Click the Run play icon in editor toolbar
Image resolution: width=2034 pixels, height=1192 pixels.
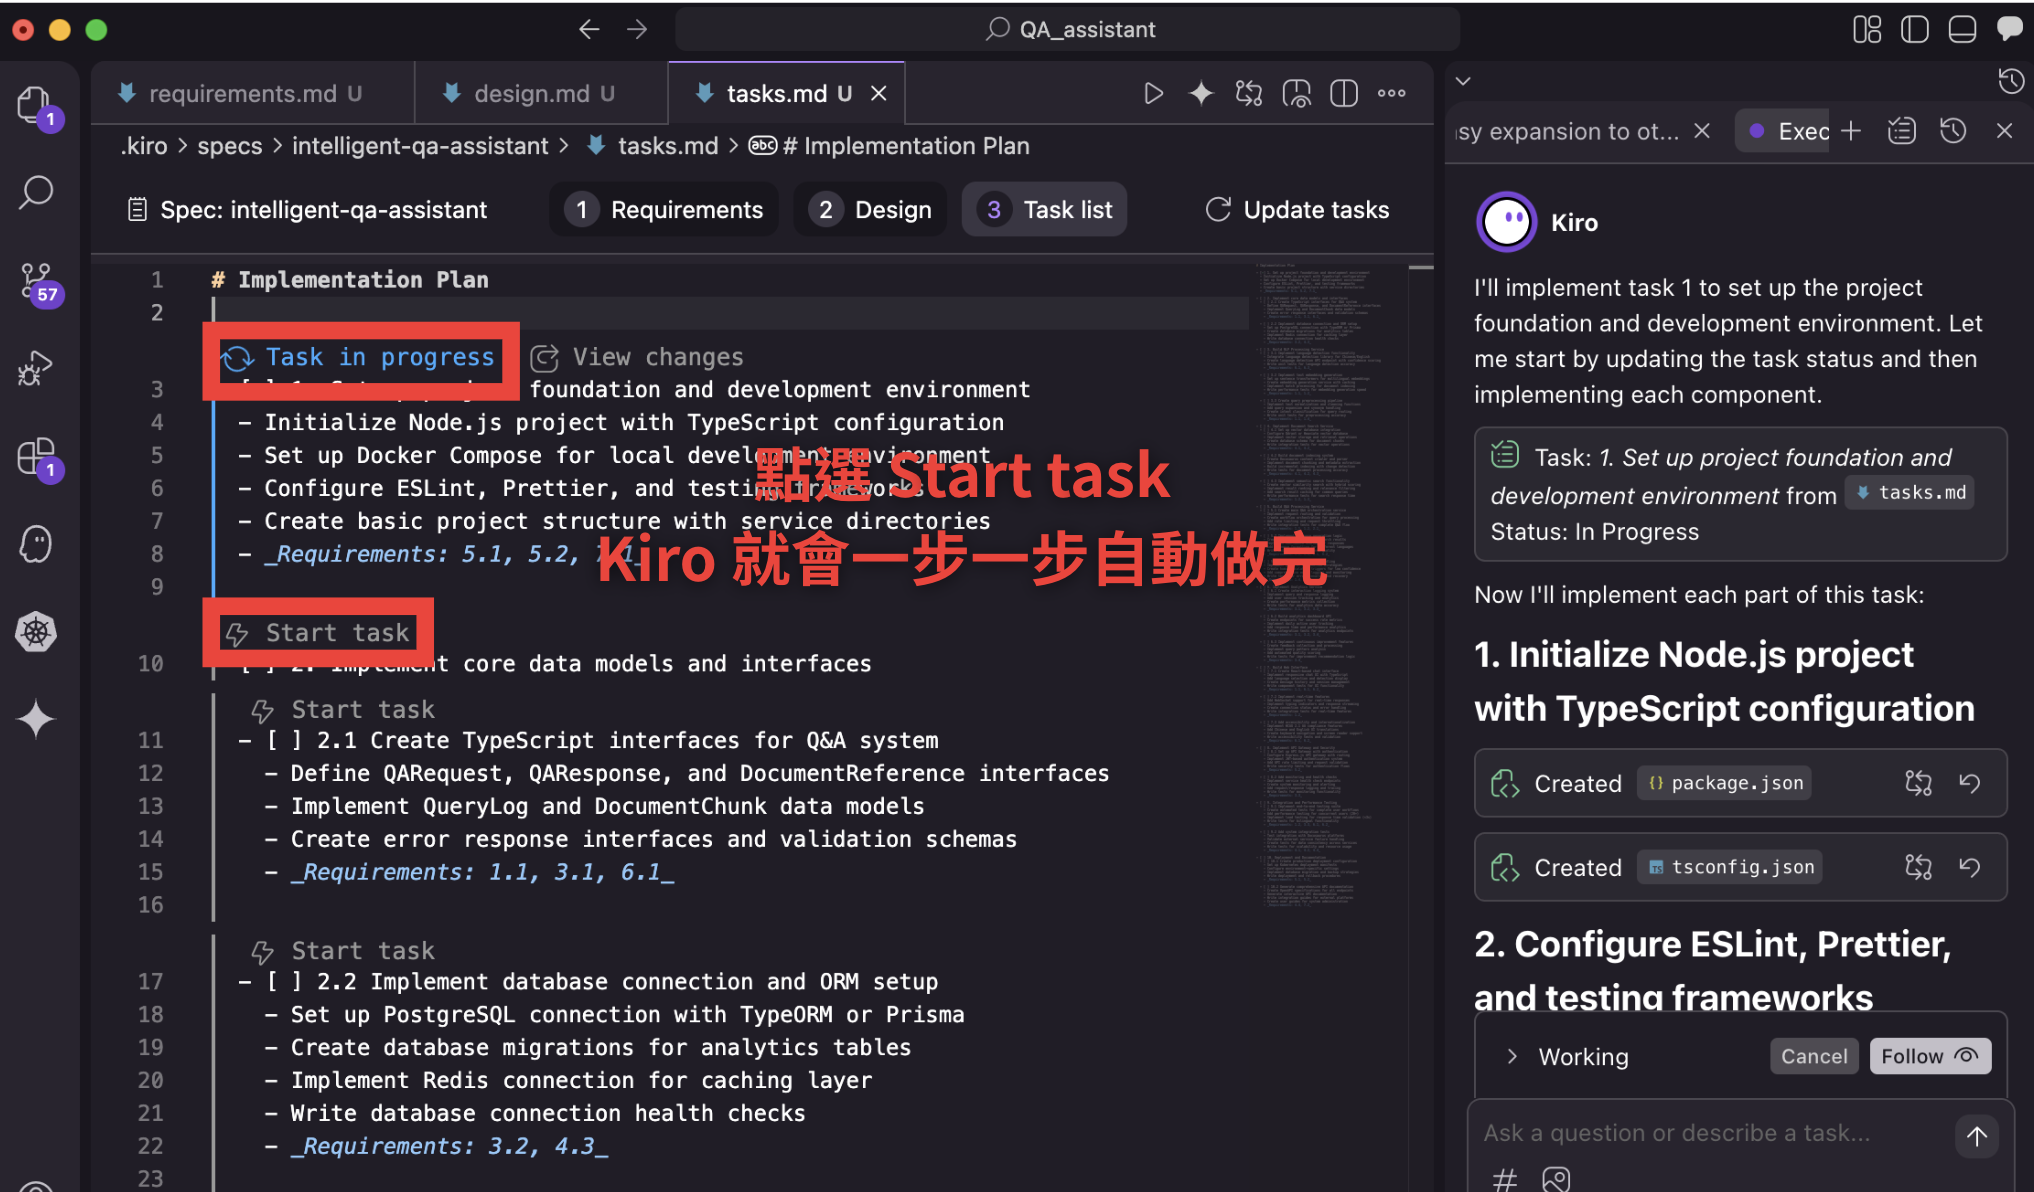coord(1153,94)
